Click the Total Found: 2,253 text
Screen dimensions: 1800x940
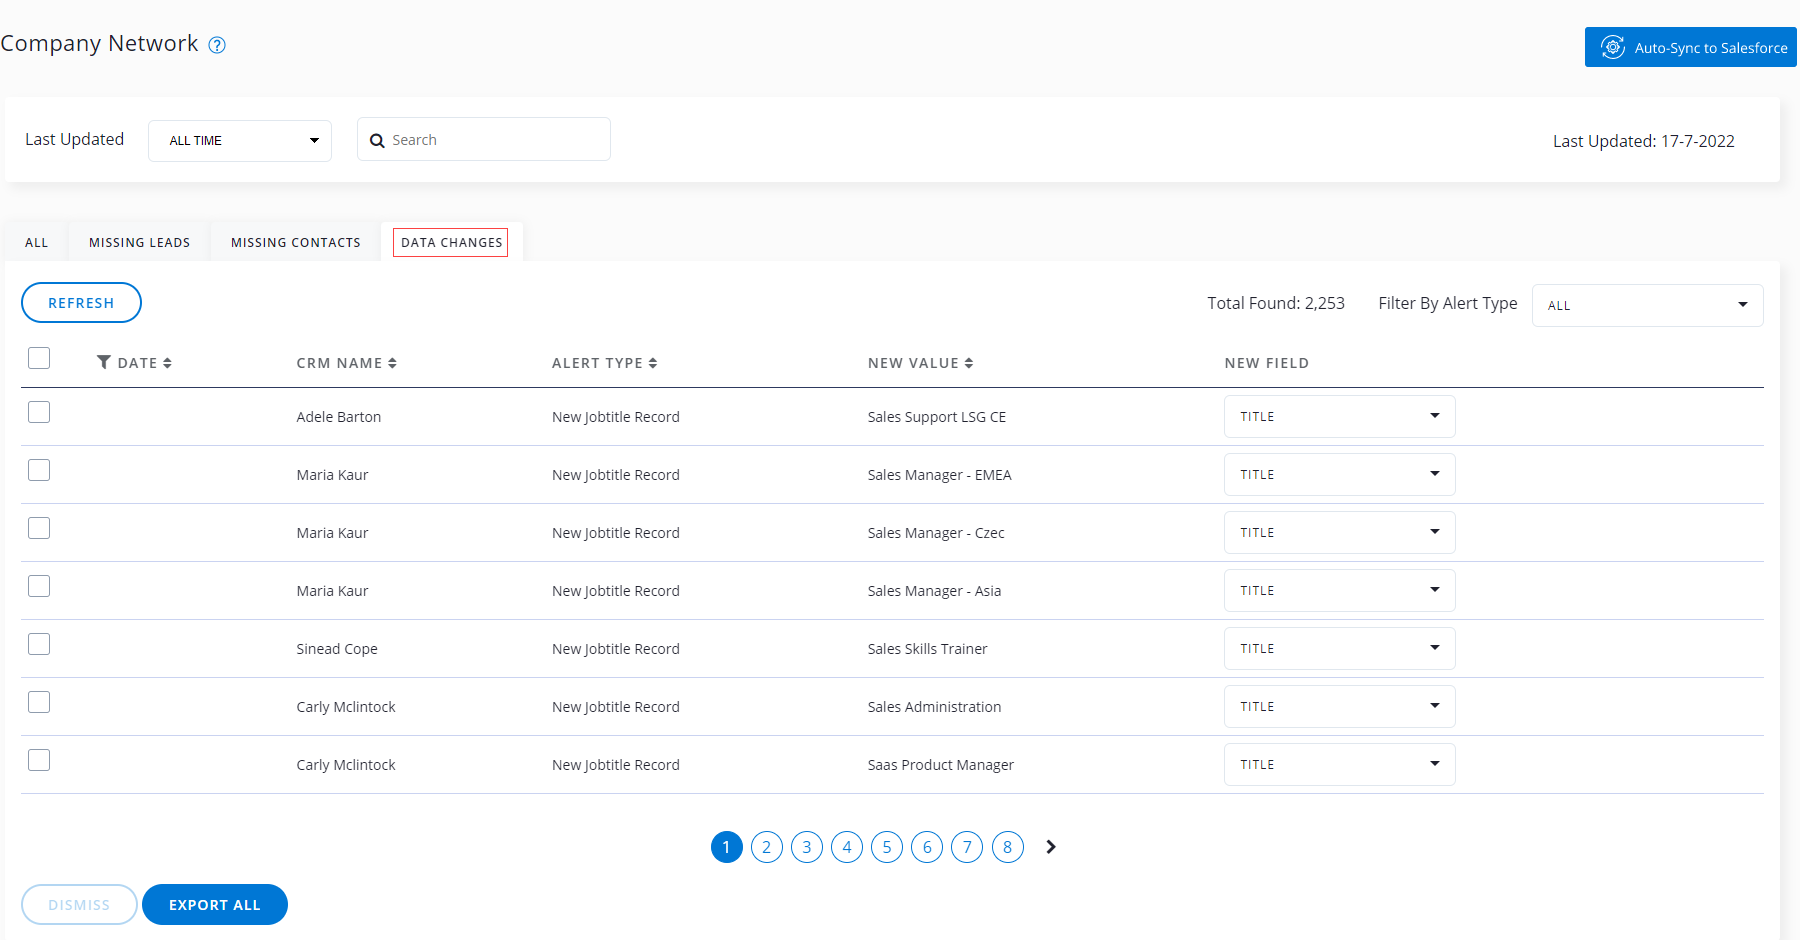pyautogui.click(x=1276, y=303)
